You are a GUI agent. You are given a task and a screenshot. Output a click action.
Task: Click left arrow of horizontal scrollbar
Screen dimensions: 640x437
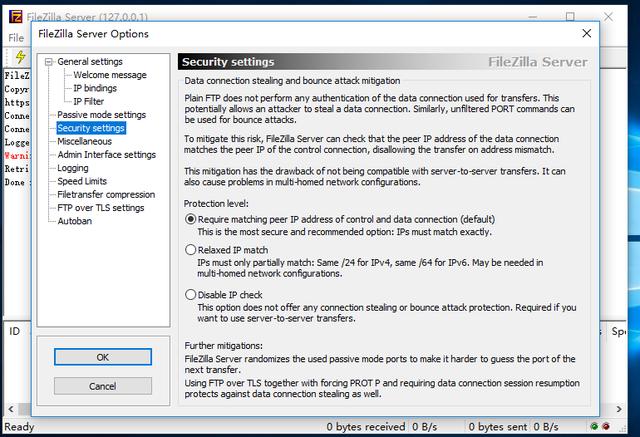coord(11,409)
